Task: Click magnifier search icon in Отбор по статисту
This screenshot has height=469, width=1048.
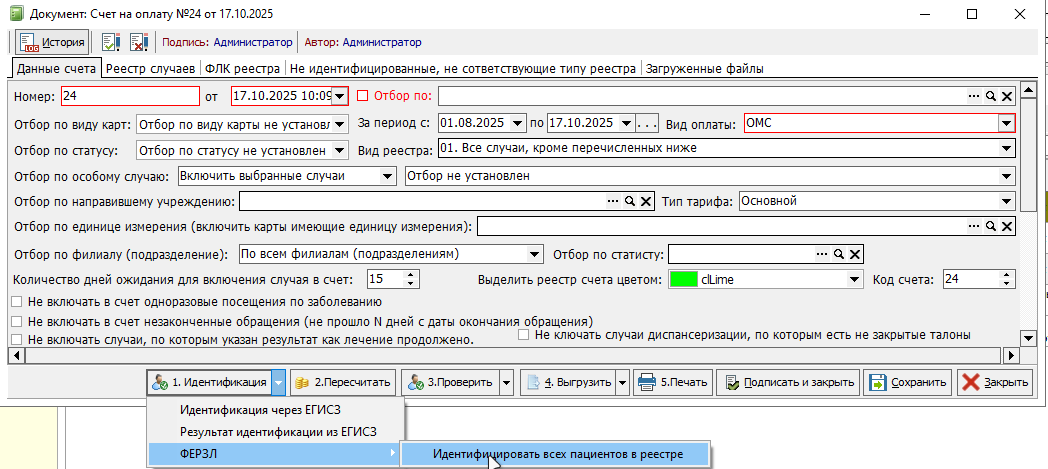Action: tap(838, 254)
